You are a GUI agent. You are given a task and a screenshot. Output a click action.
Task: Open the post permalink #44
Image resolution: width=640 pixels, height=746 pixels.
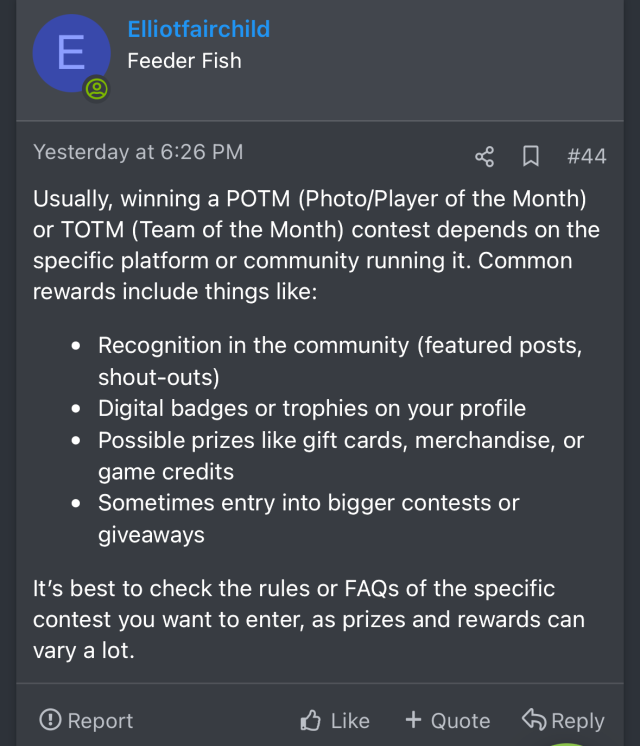tap(586, 156)
